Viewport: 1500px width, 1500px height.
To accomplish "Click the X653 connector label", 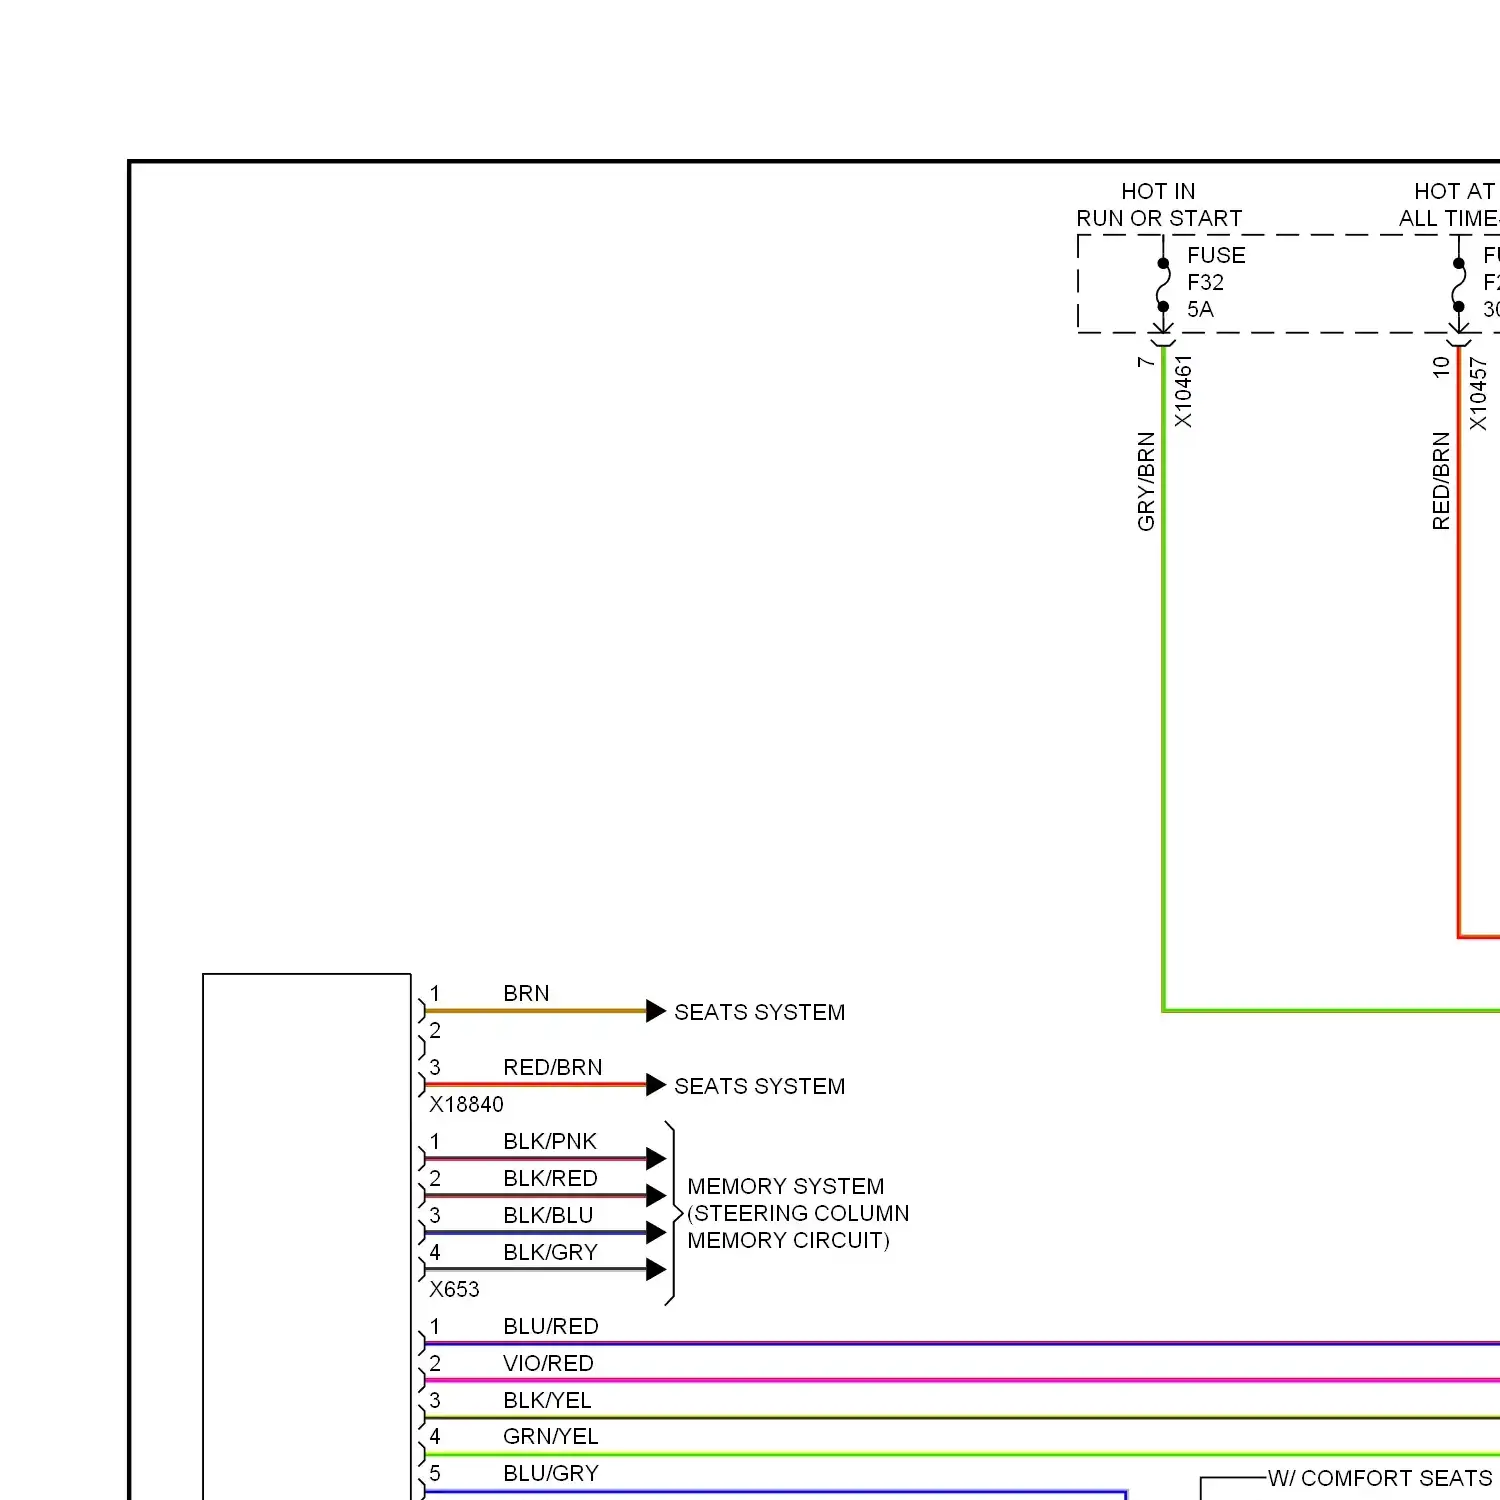I will click(x=454, y=1289).
